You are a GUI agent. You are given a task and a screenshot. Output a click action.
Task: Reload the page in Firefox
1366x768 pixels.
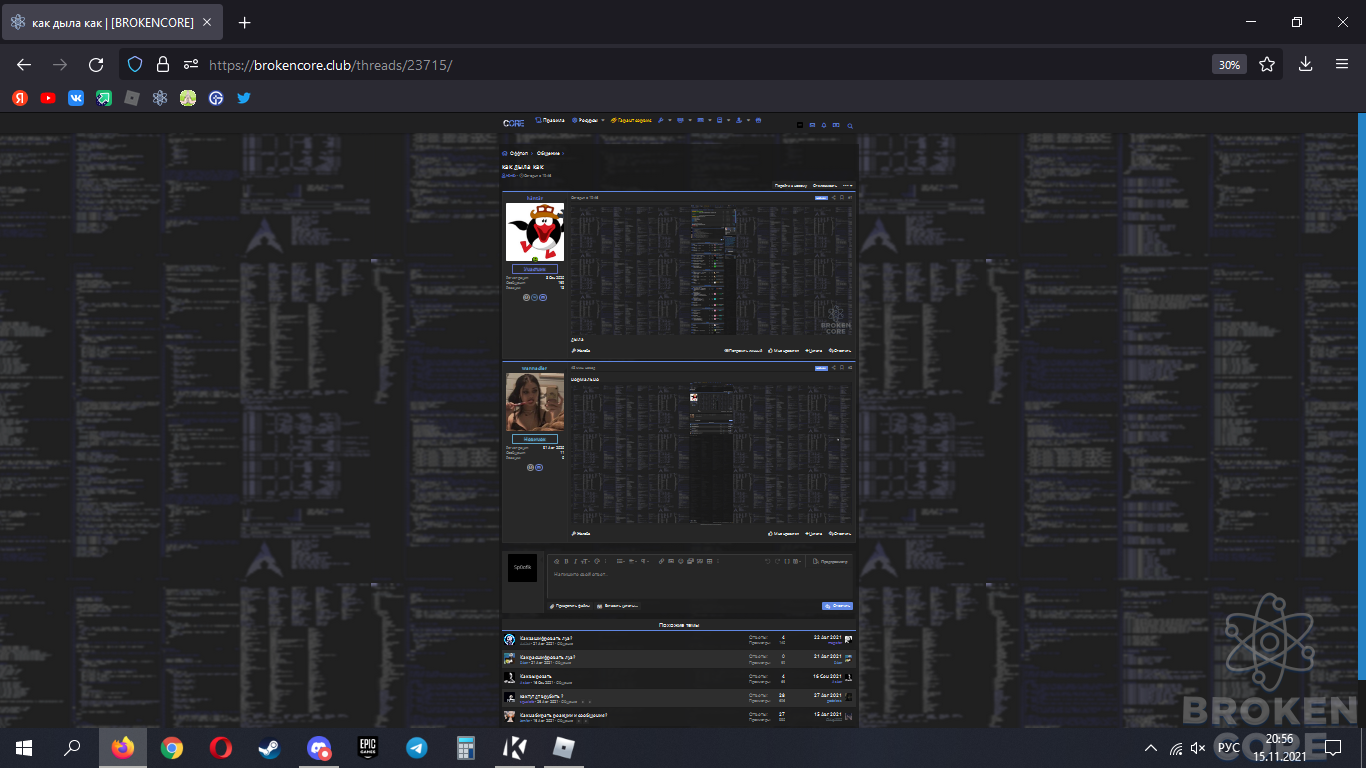pos(96,64)
